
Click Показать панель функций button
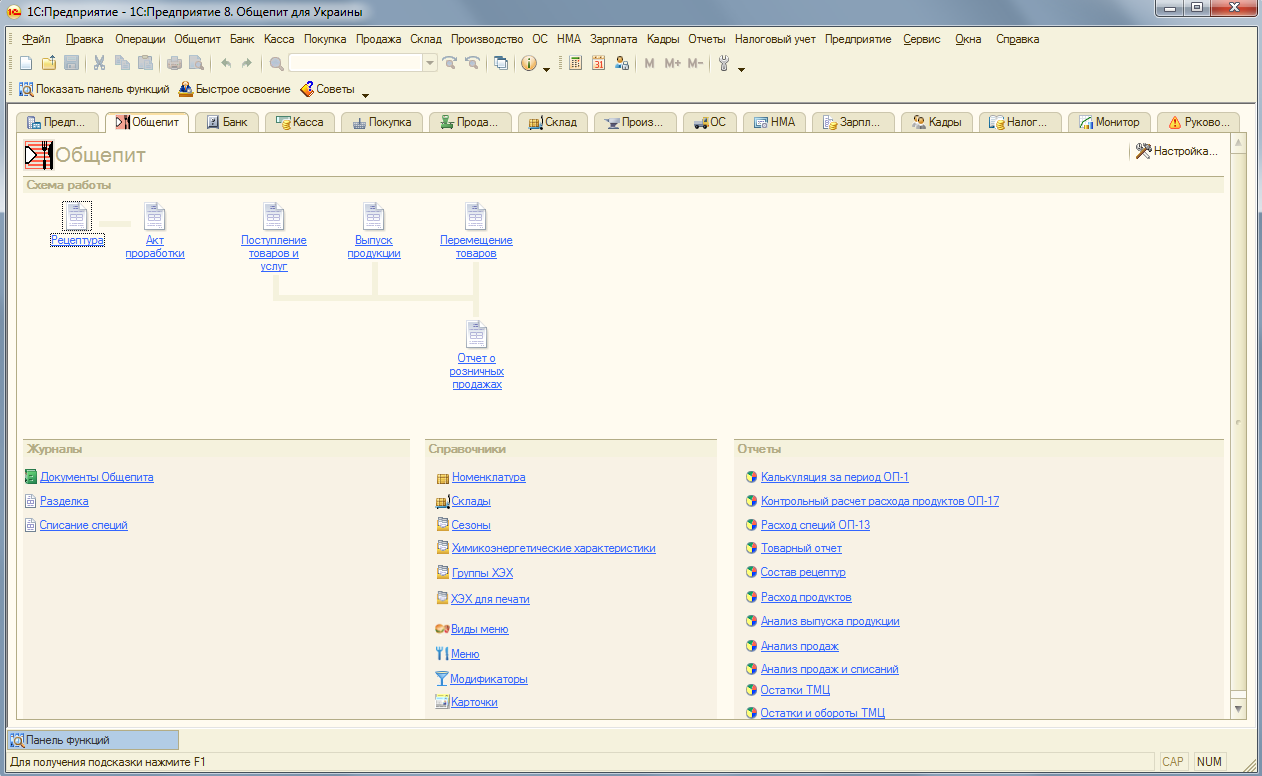(94, 89)
